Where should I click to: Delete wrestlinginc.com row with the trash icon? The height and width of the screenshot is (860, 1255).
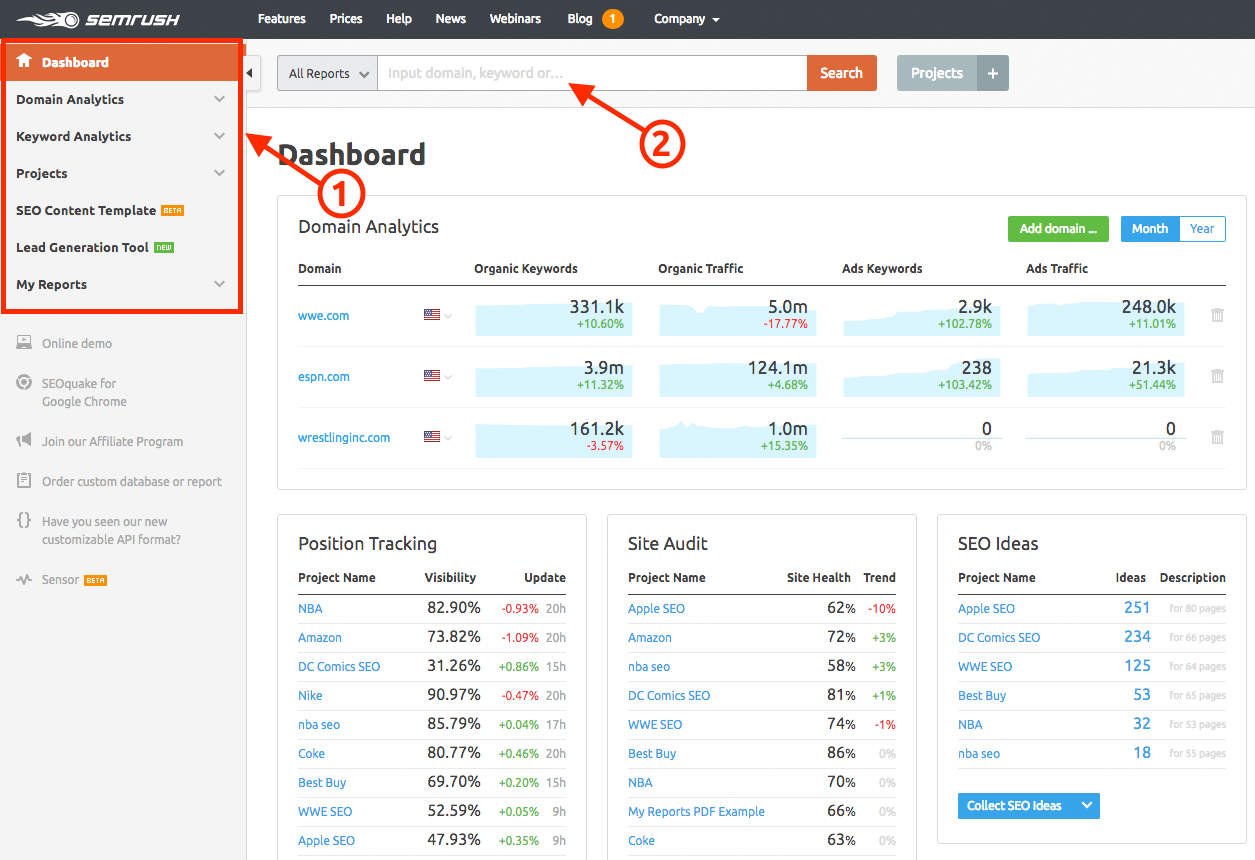point(1217,437)
